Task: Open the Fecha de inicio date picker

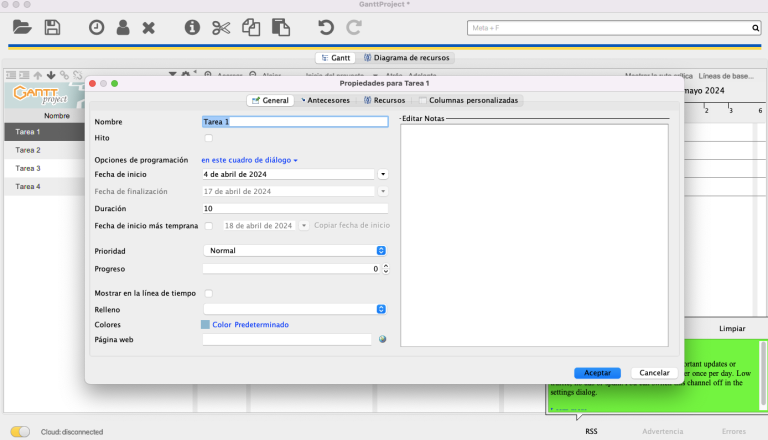Action: point(382,174)
